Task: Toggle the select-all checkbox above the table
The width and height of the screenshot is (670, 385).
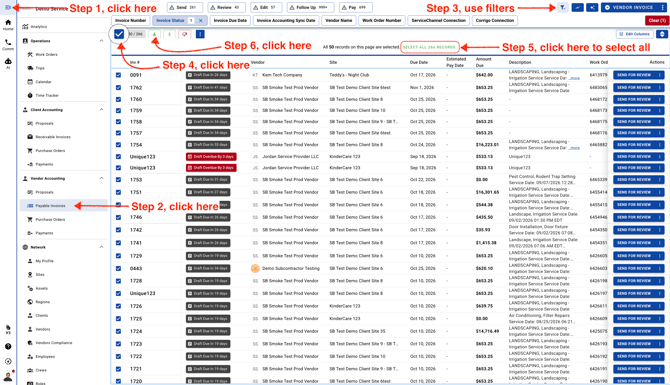Action: pos(119,34)
